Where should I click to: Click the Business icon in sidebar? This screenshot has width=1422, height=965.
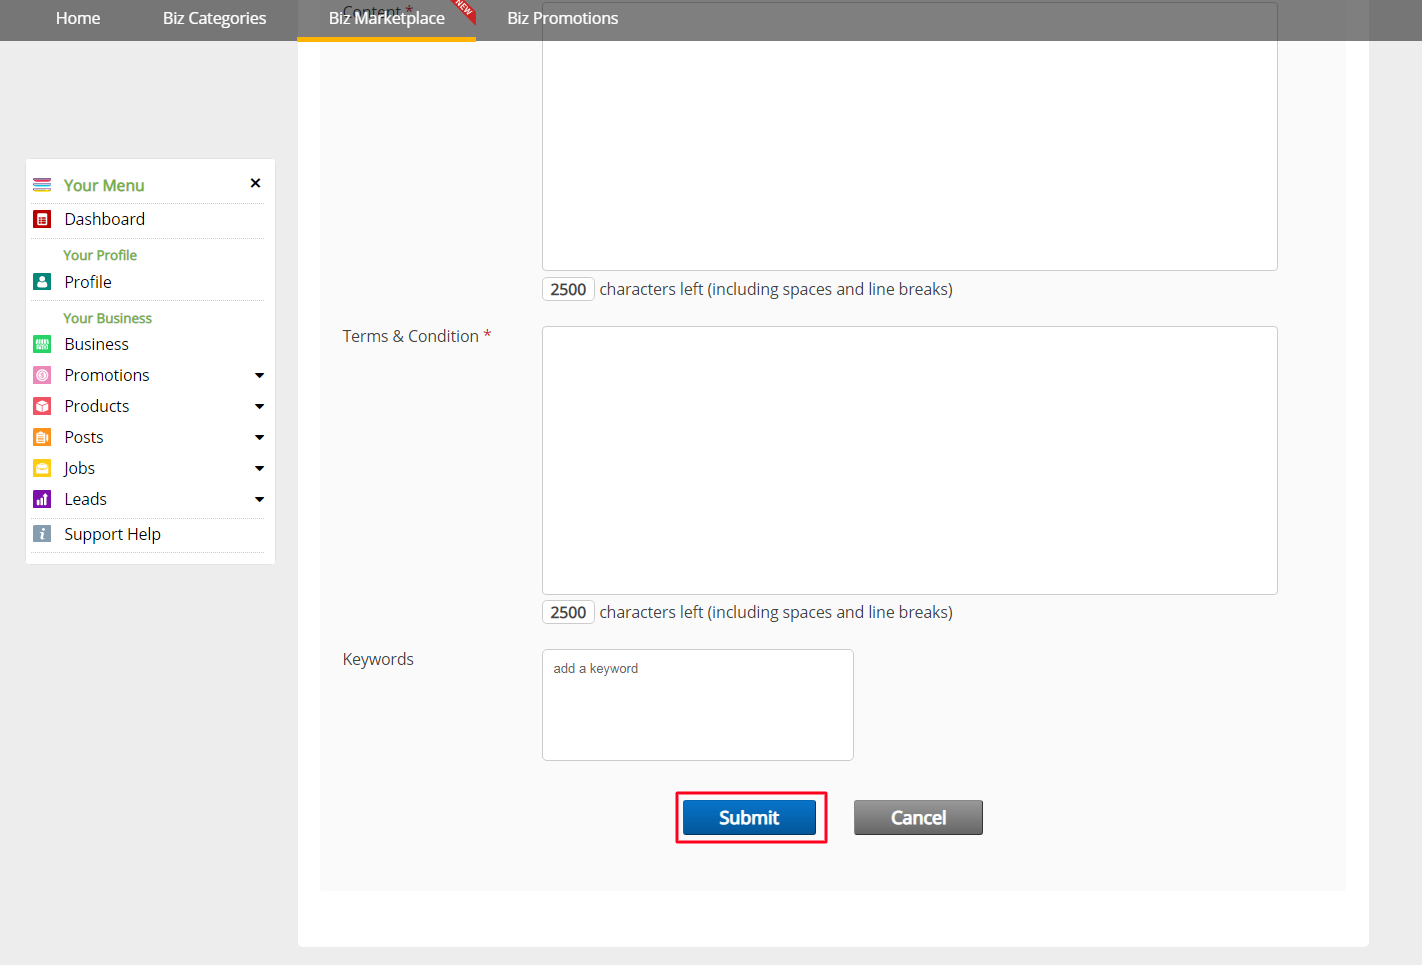[x=42, y=344]
